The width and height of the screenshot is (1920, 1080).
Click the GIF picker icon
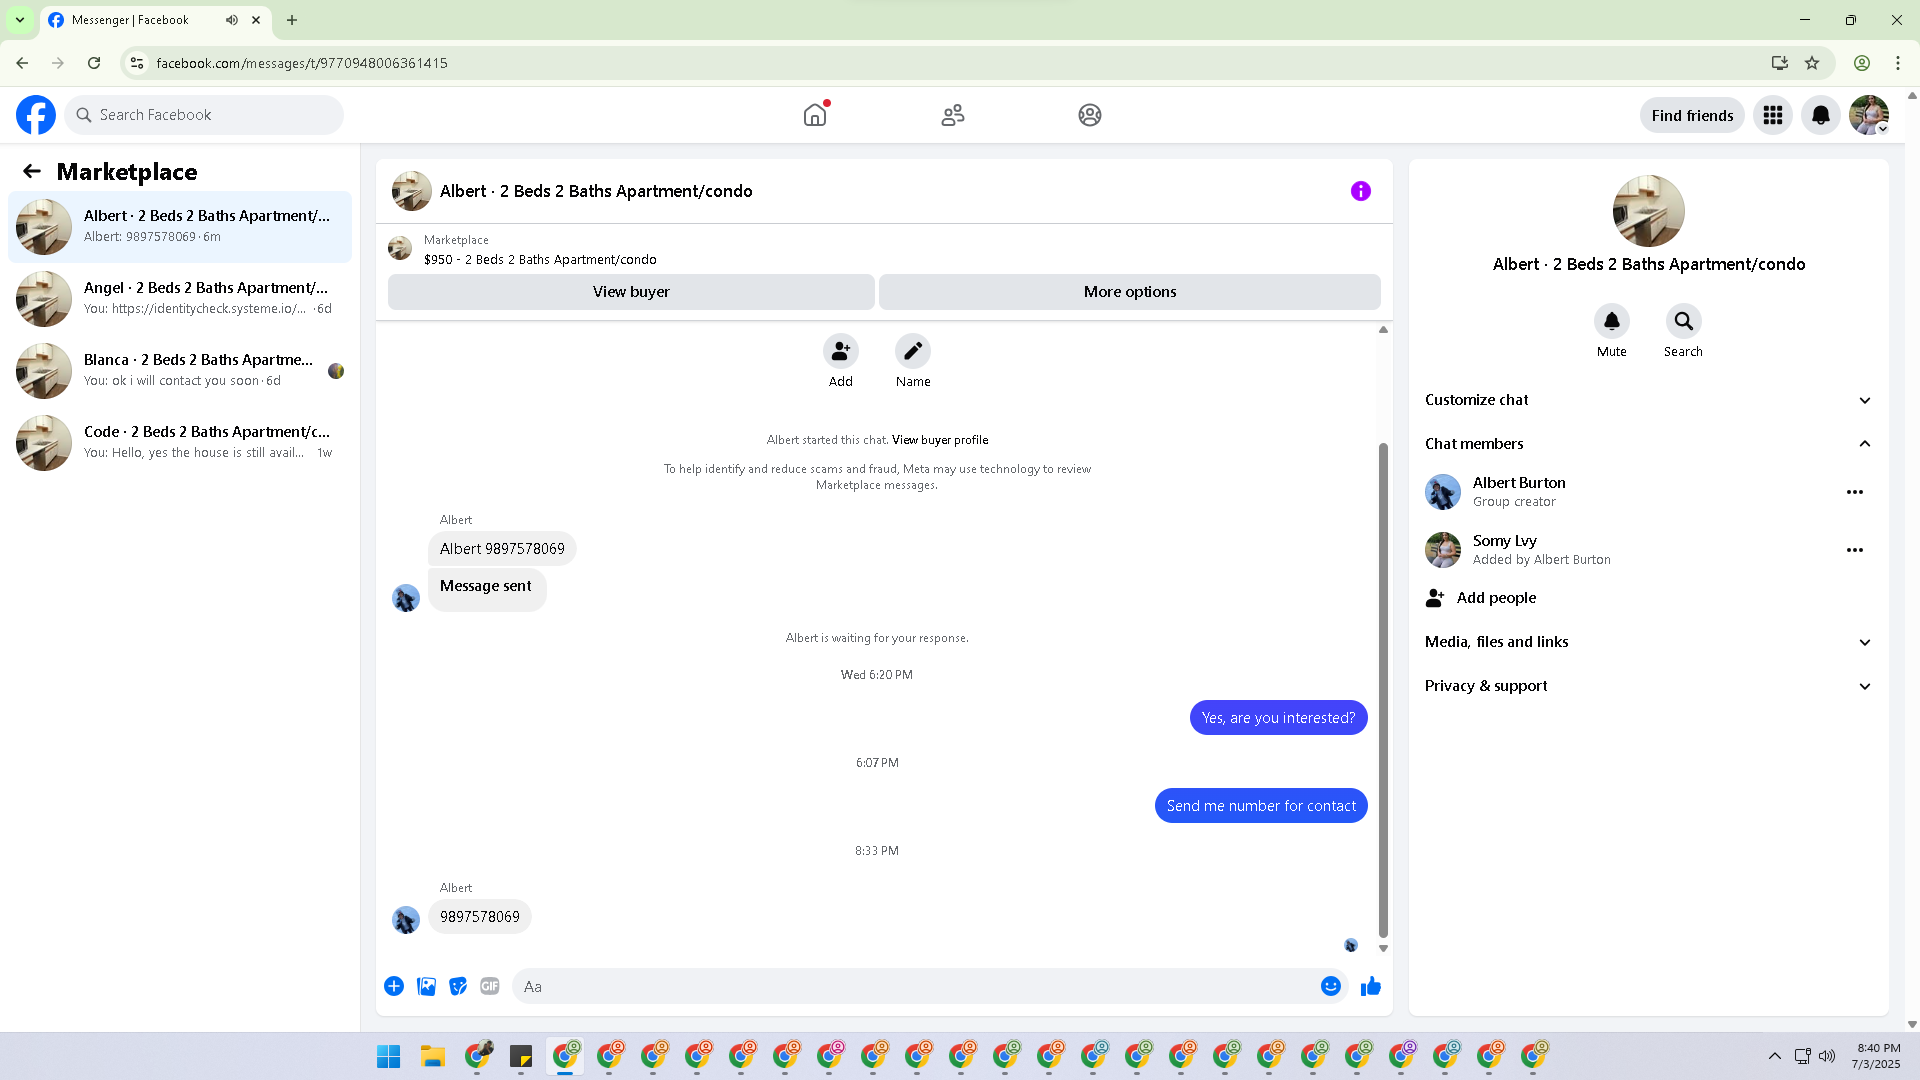click(x=489, y=986)
